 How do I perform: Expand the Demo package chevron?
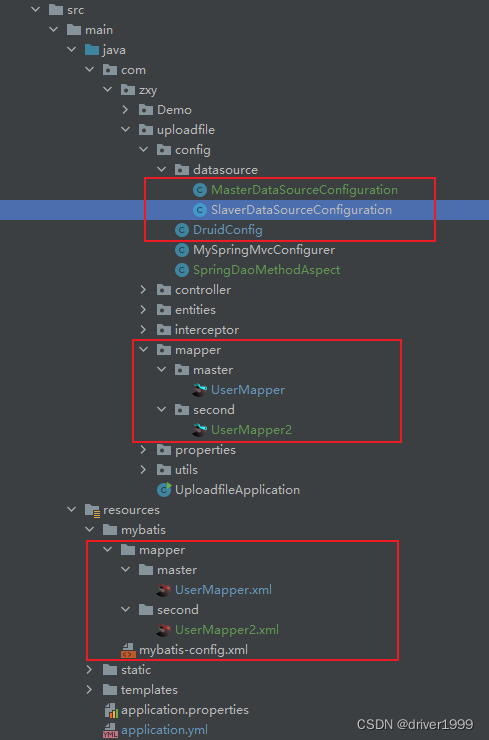[x=125, y=109]
